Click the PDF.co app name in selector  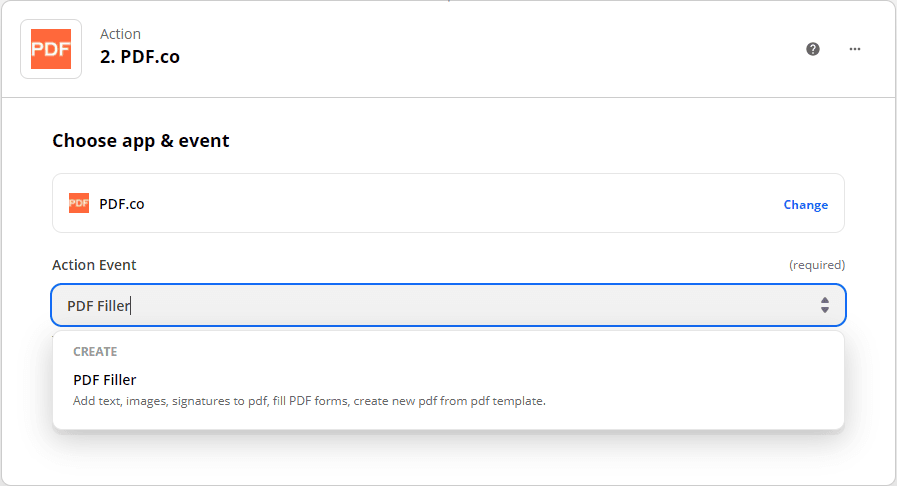(122, 204)
